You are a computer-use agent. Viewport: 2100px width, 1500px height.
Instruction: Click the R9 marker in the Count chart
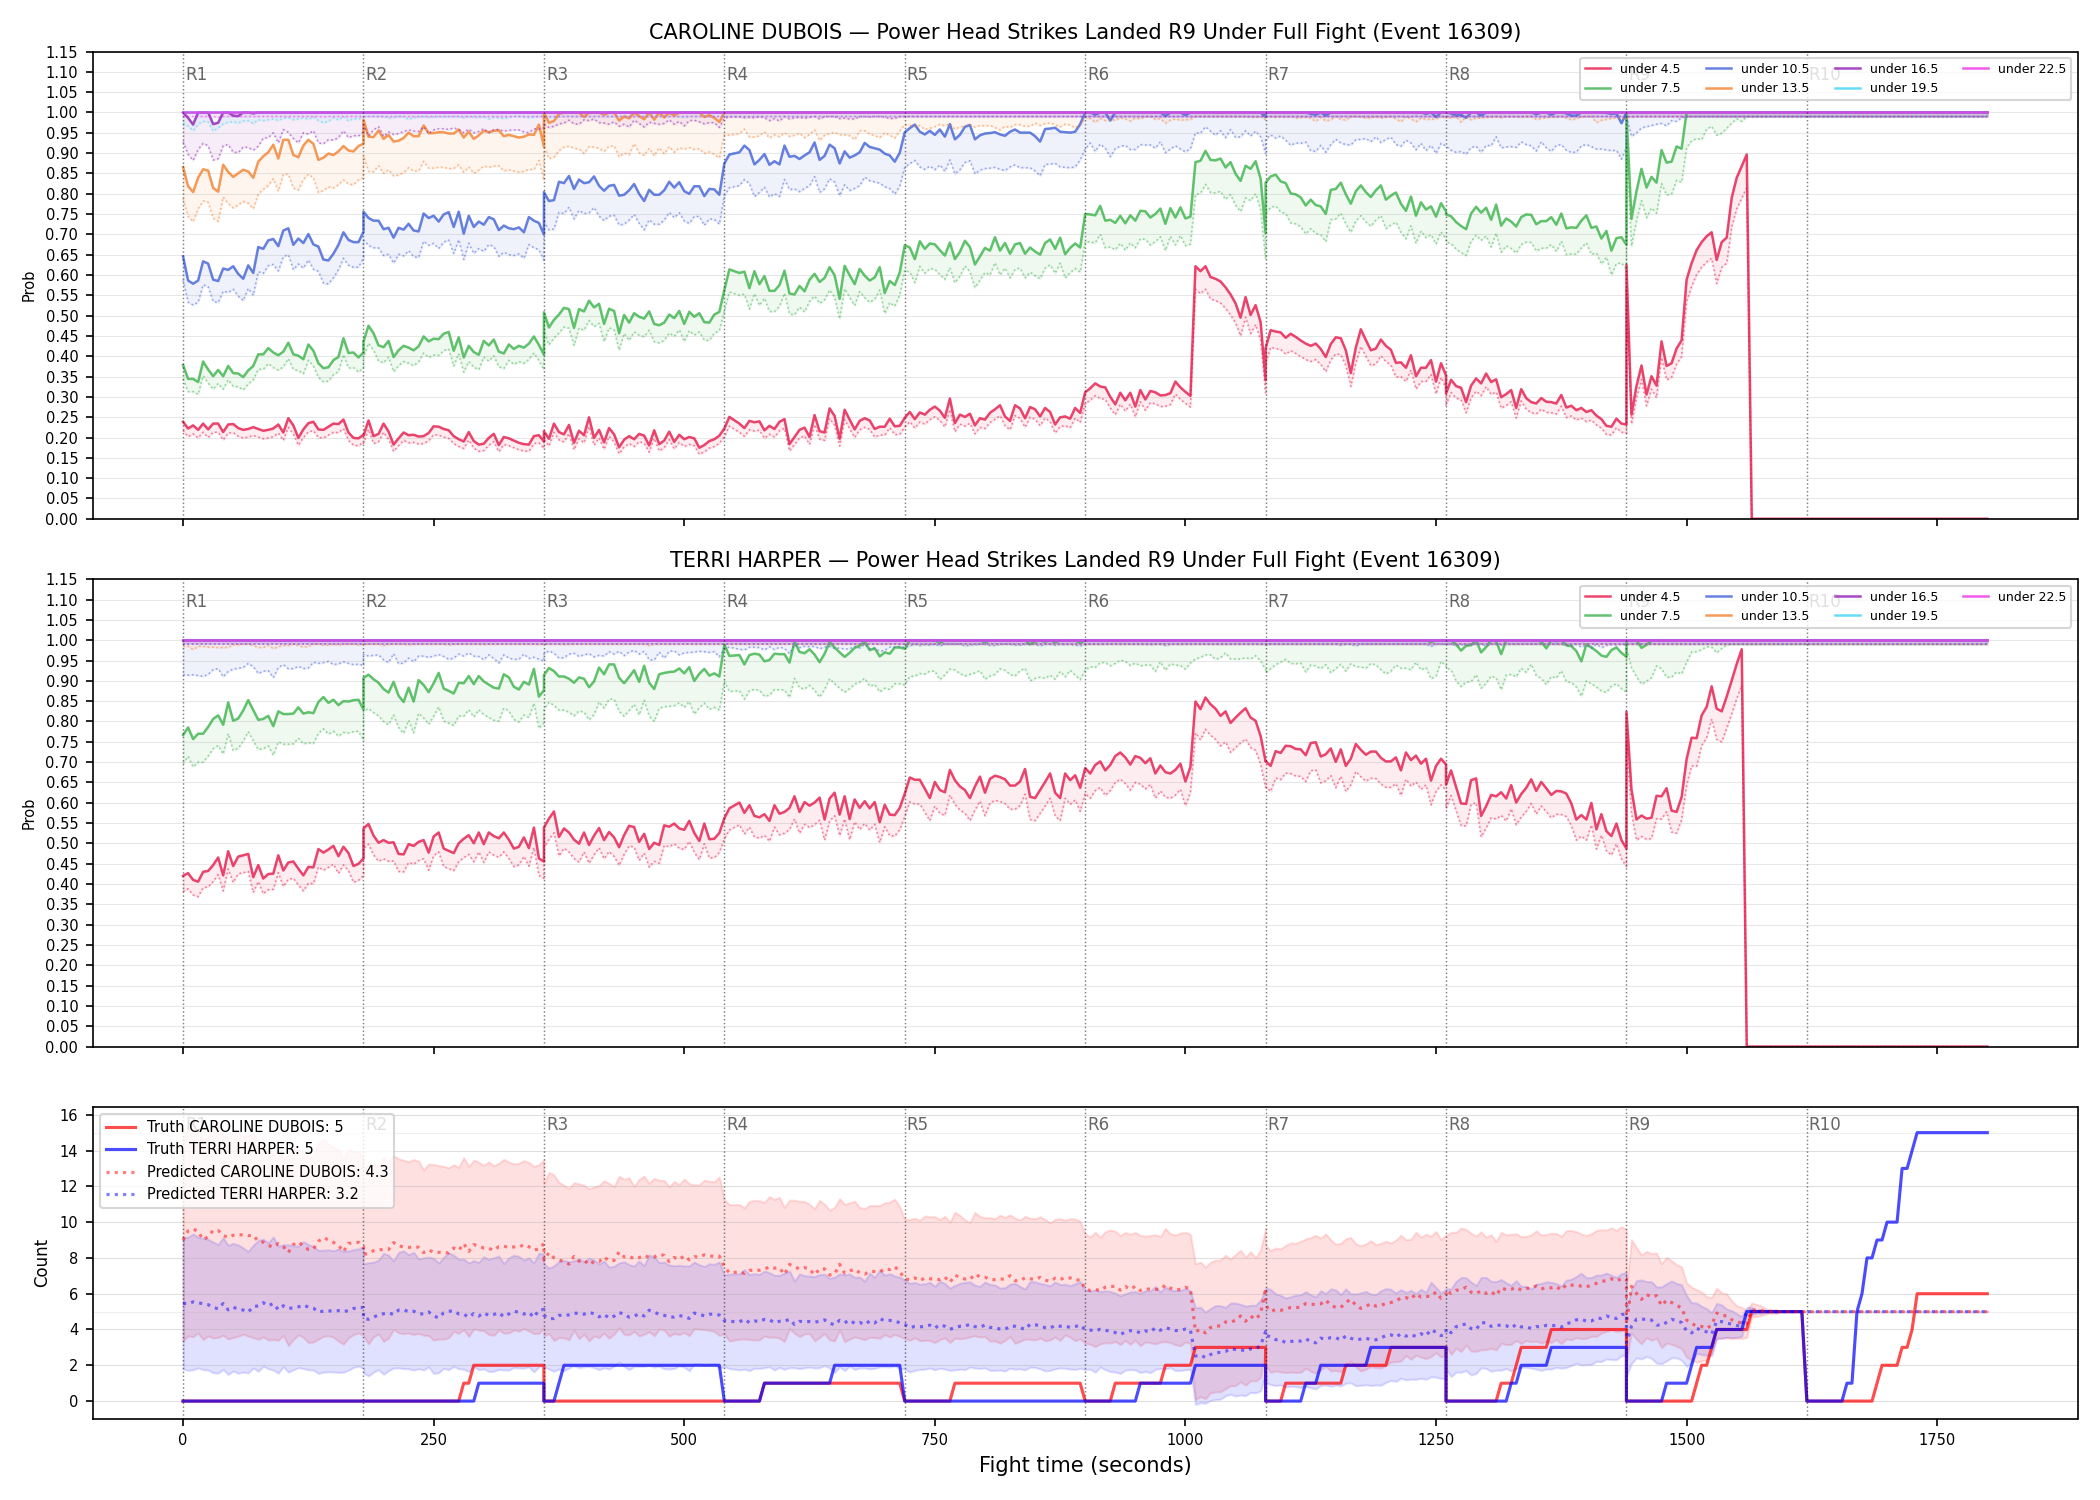tap(1639, 1124)
